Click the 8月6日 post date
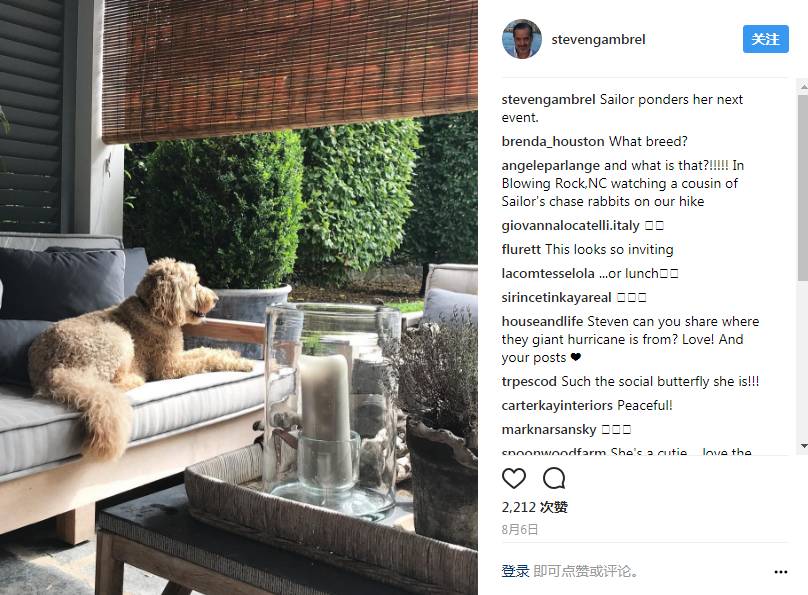This screenshot has height=595, width=808. click(x=519, y=530)
